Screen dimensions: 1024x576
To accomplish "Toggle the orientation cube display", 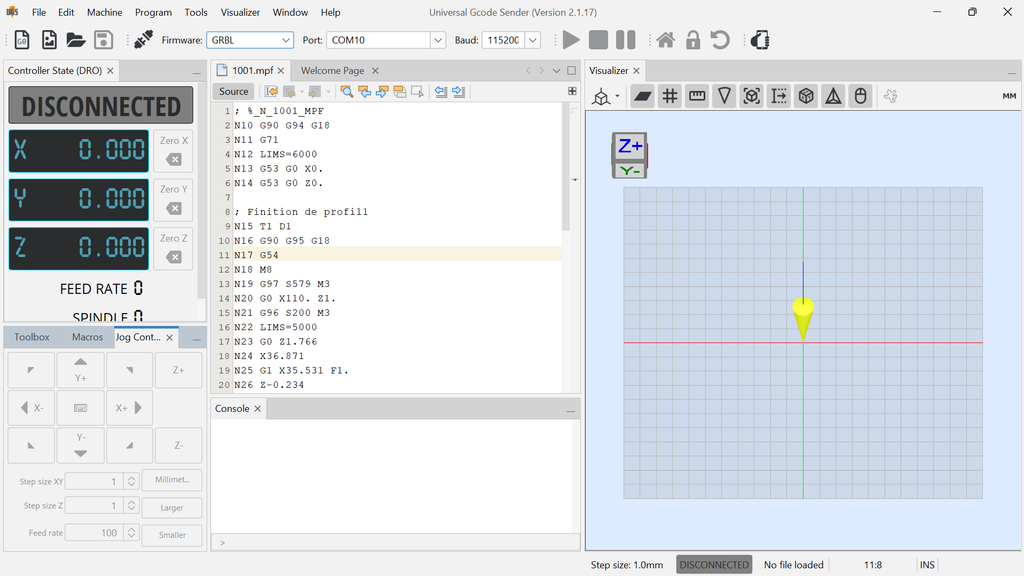I will click(x=807, y=97).
